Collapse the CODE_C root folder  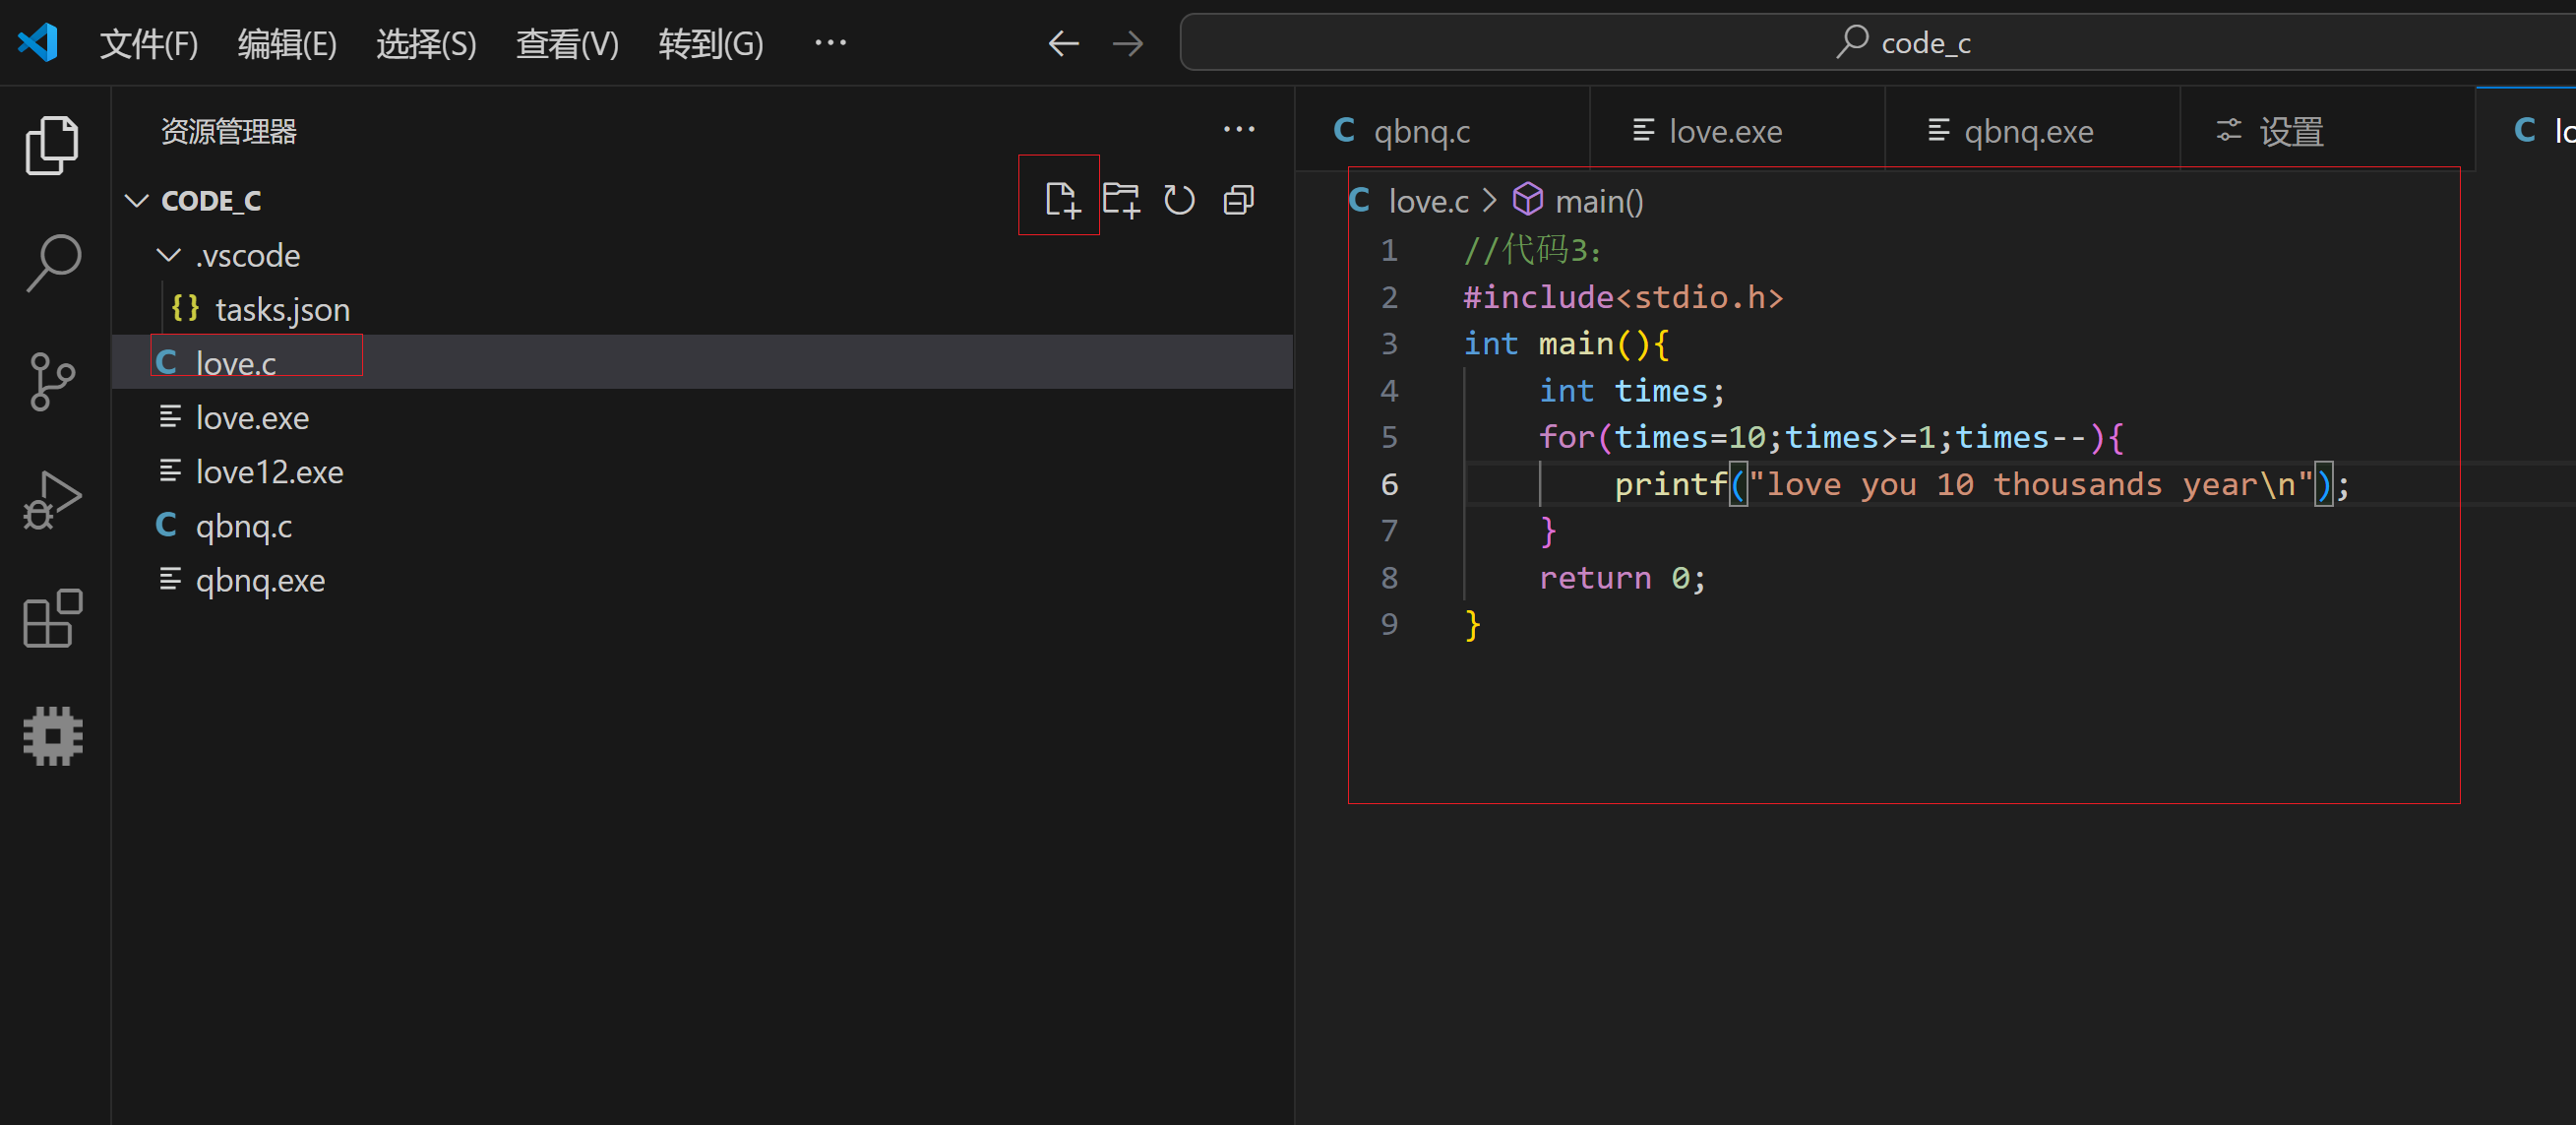tap(137, 201)
